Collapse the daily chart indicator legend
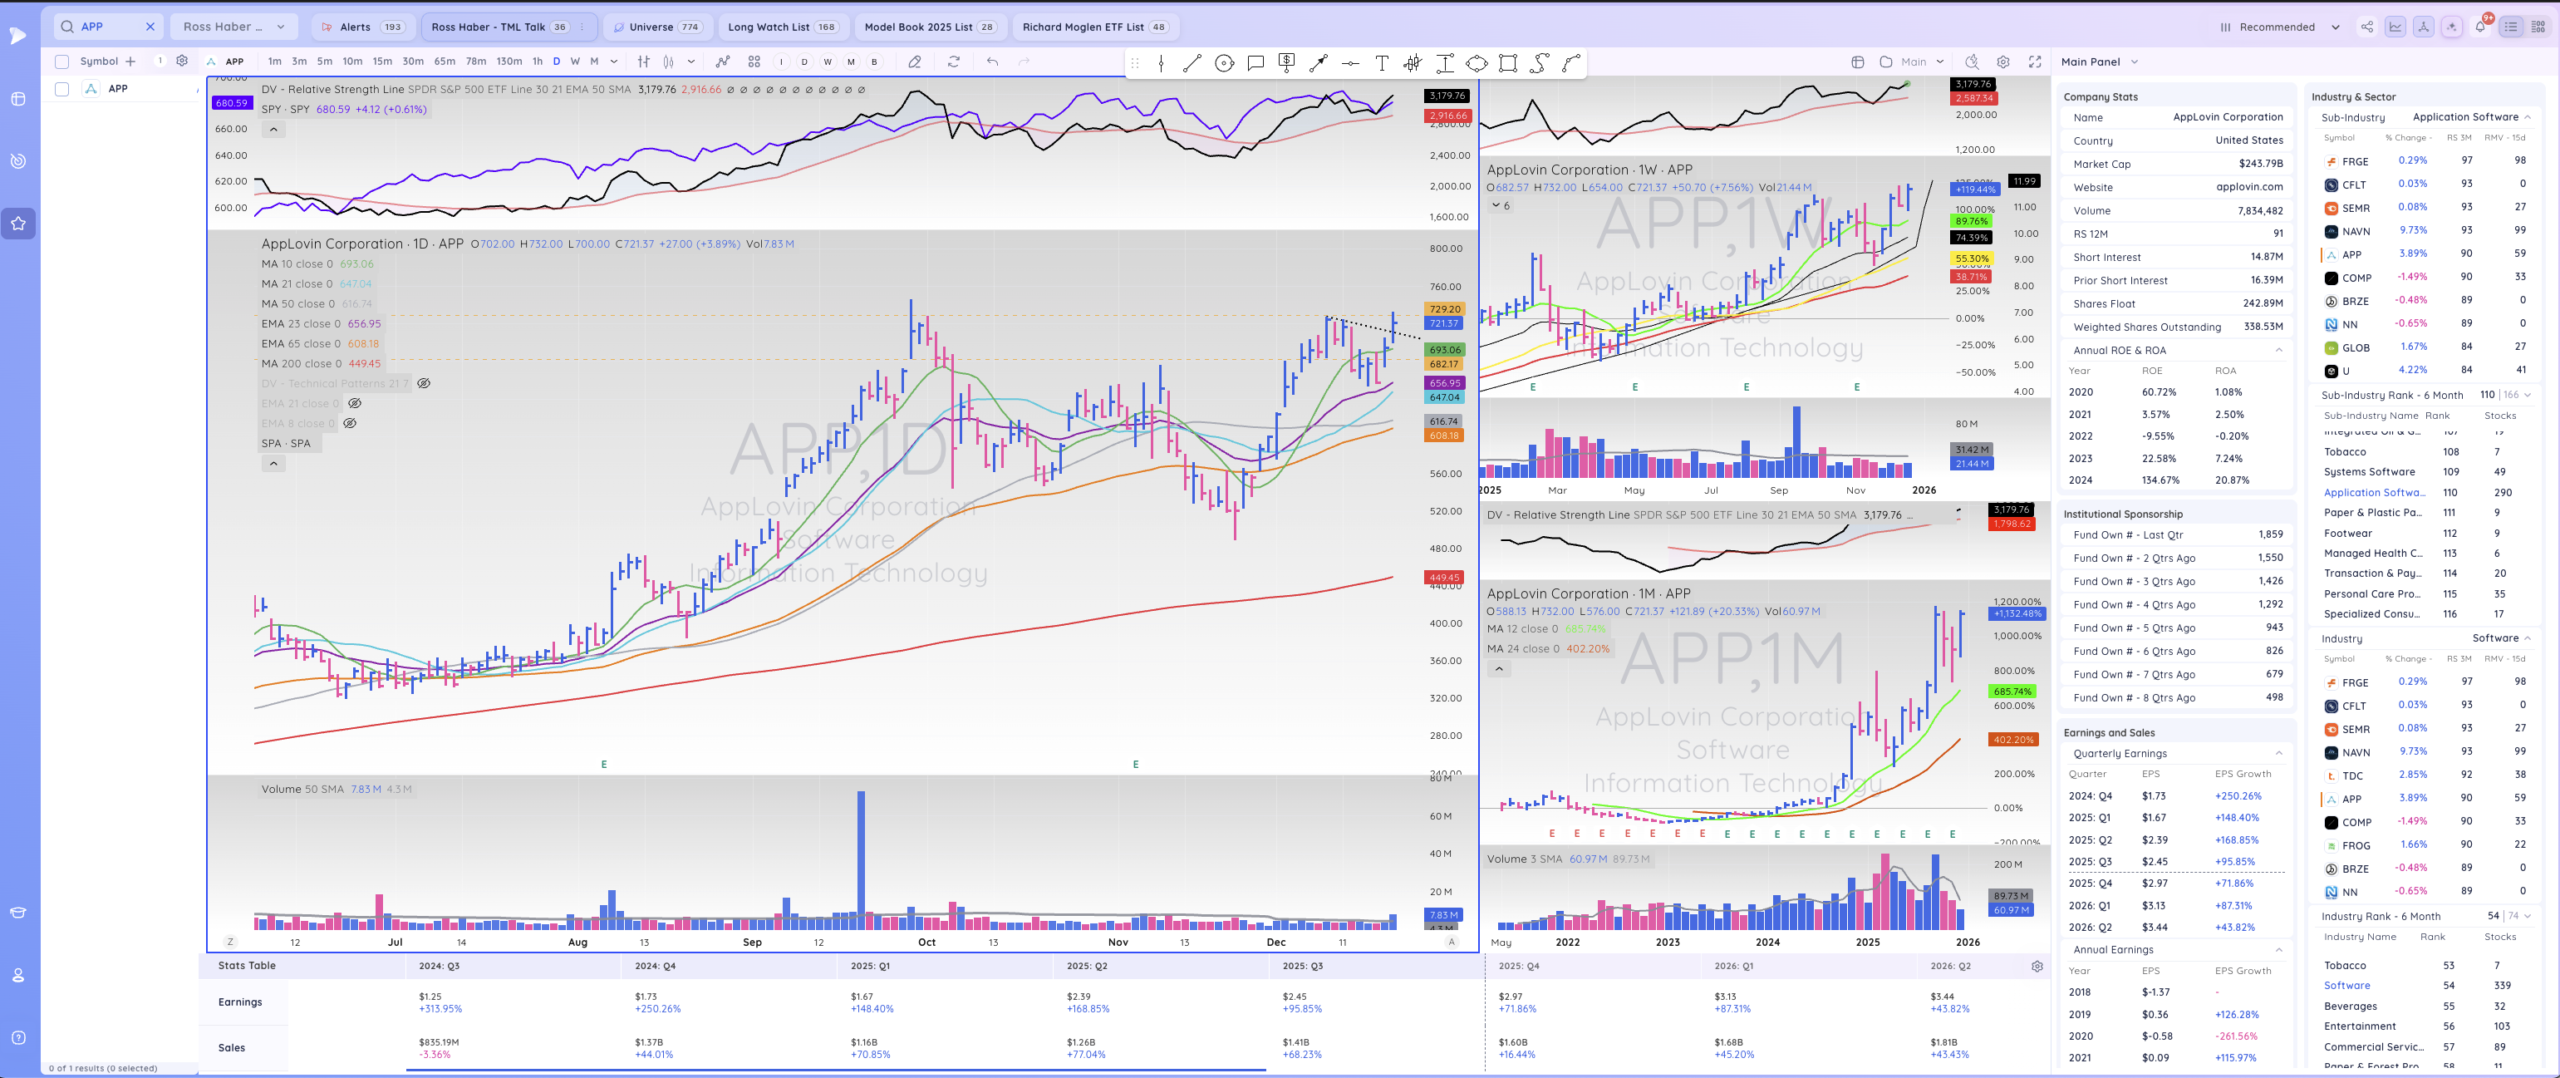2560x1078 pixels. coord(273,464)
